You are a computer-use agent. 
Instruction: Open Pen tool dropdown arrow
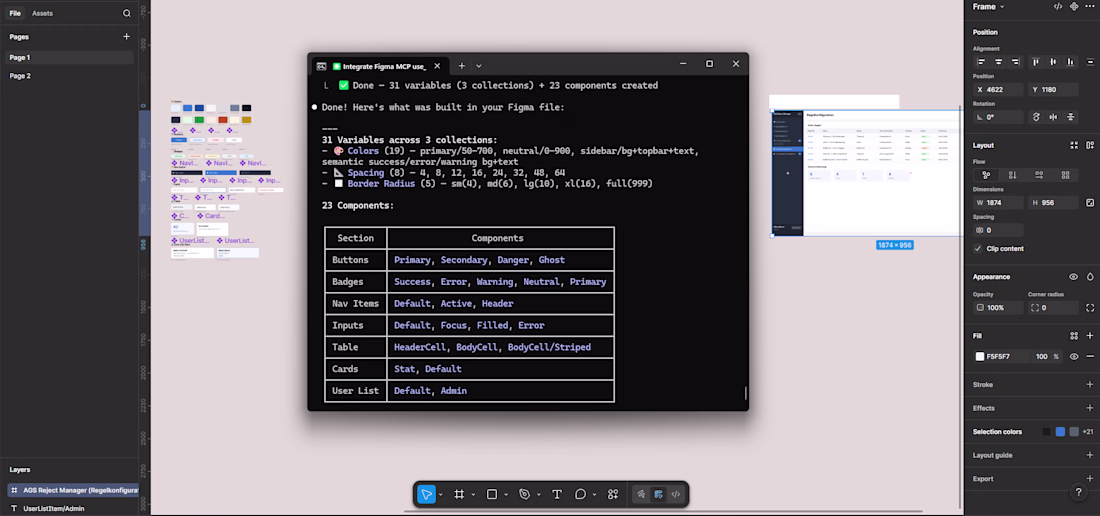(x=538, y=495)
